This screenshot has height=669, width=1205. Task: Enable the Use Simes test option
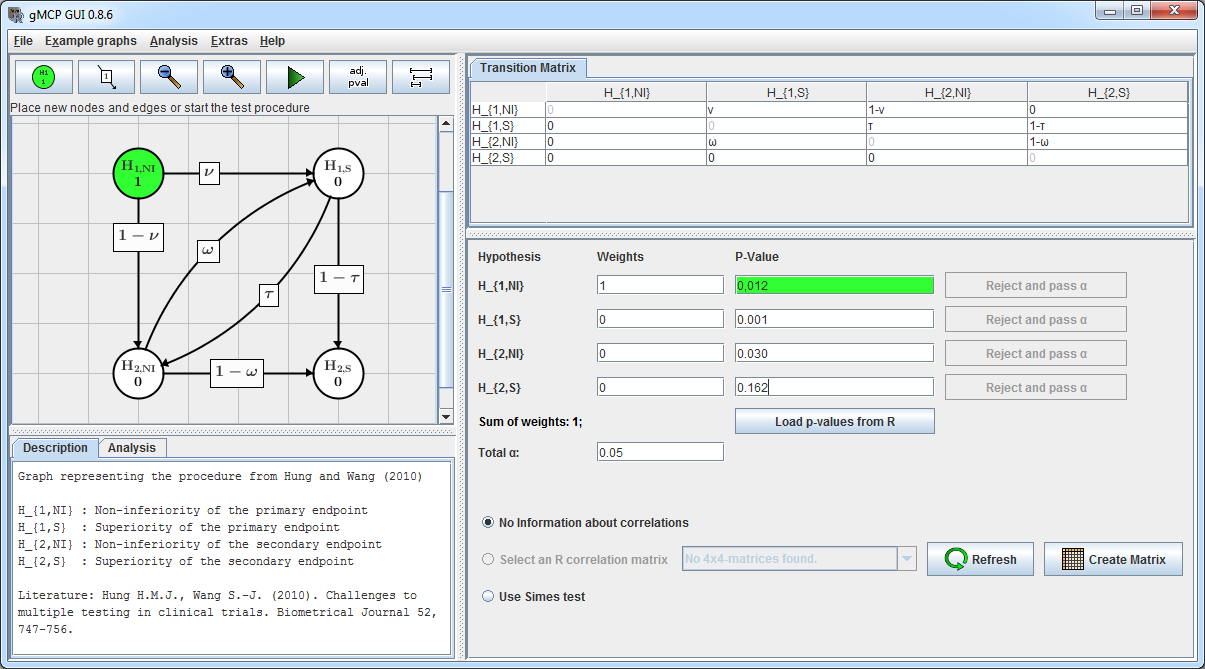pyautogui.click(x=489, y=596)
